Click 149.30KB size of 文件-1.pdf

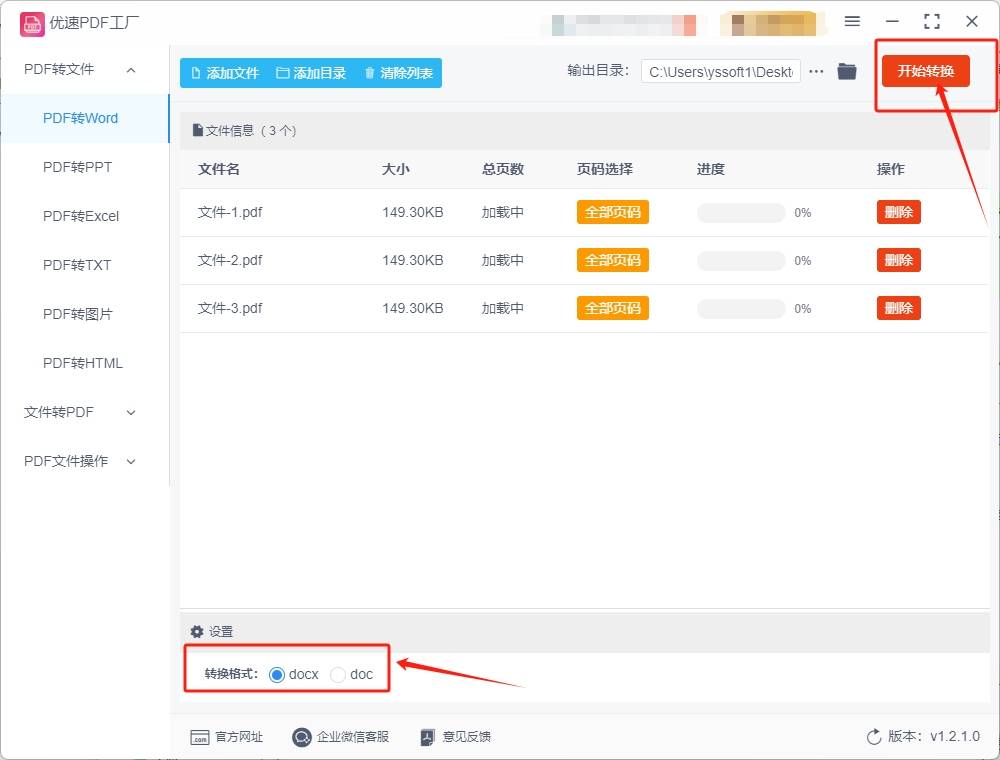(x=413, y=212)
